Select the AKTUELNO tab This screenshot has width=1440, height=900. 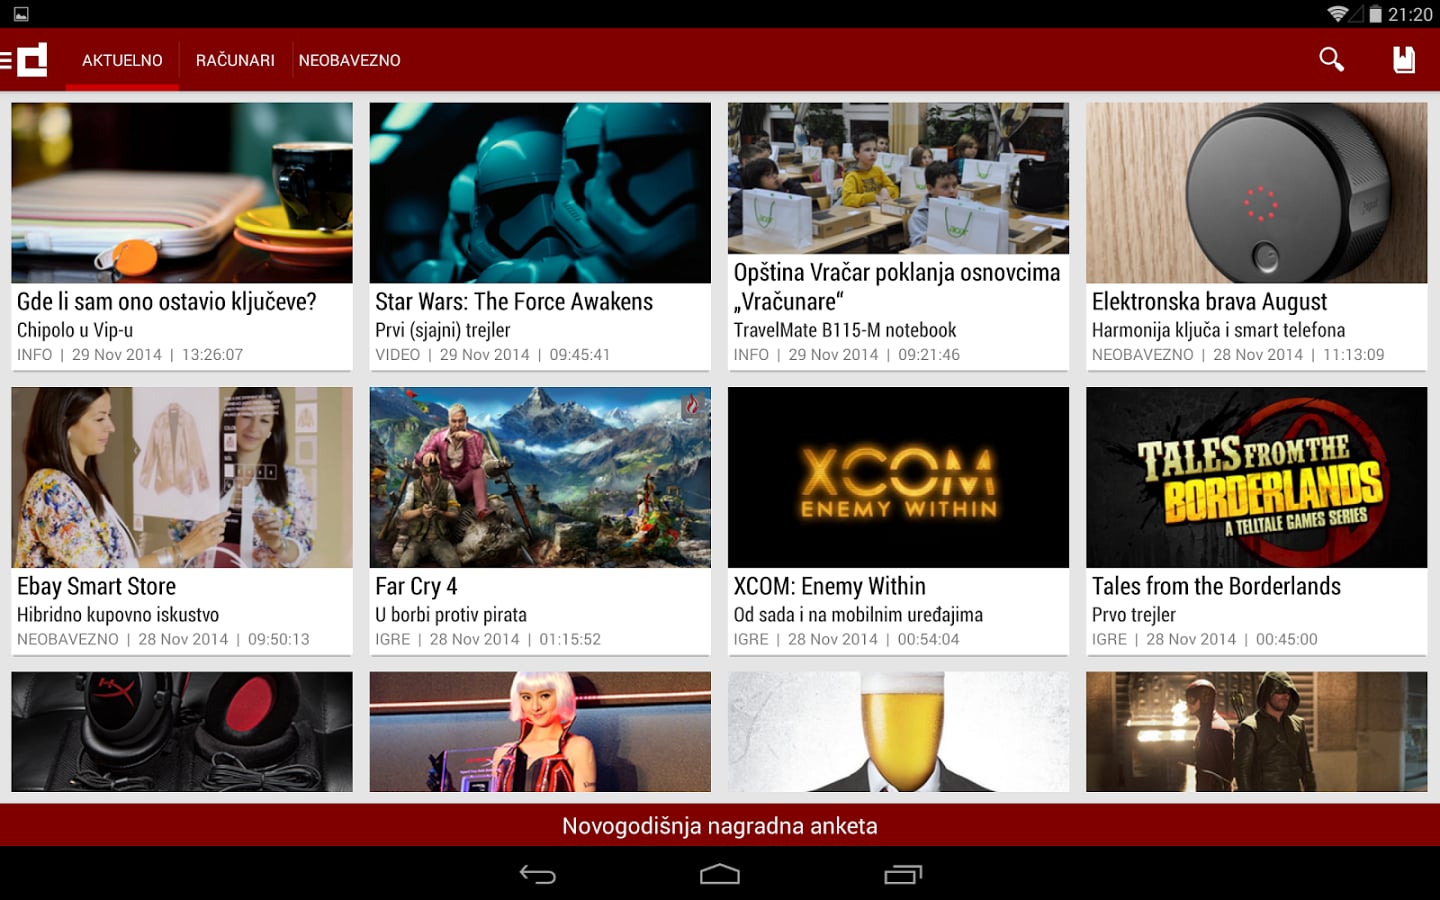pos(122,61)
